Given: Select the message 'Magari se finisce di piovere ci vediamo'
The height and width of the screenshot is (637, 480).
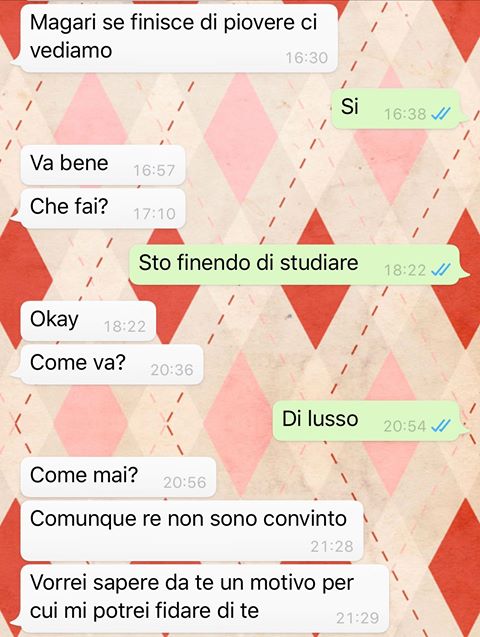Looking at the screenshot, I should [179, 38].
